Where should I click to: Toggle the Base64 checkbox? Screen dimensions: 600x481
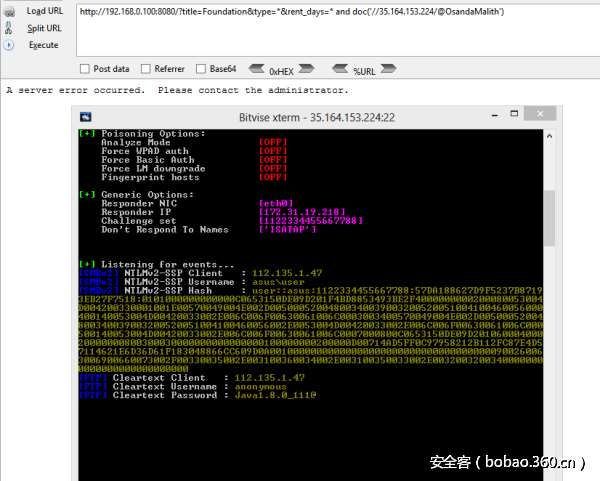(x=202, y=69)
